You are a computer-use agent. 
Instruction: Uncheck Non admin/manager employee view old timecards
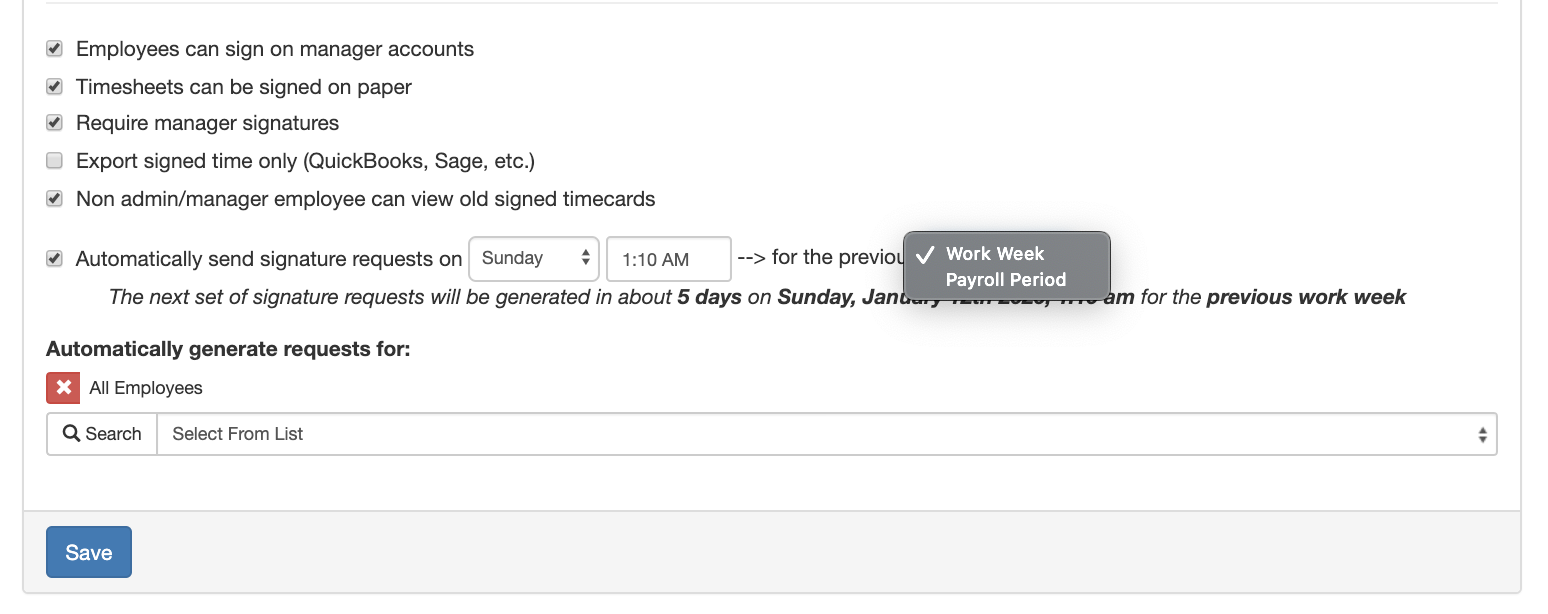[x=55, y=199]
